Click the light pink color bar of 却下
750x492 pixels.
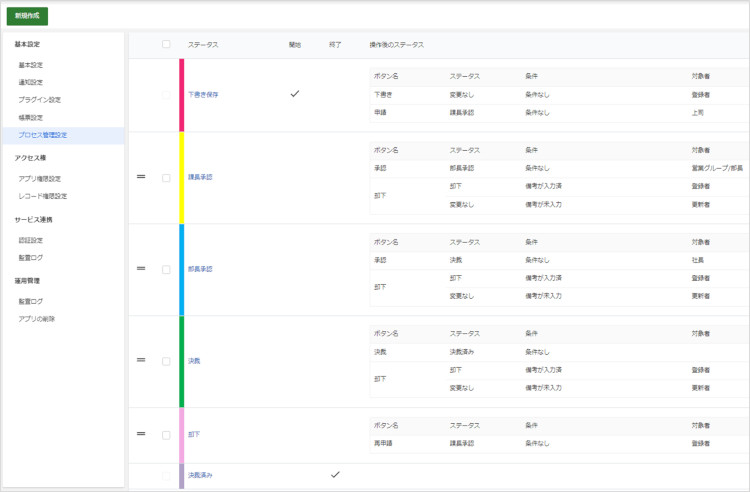182,435
